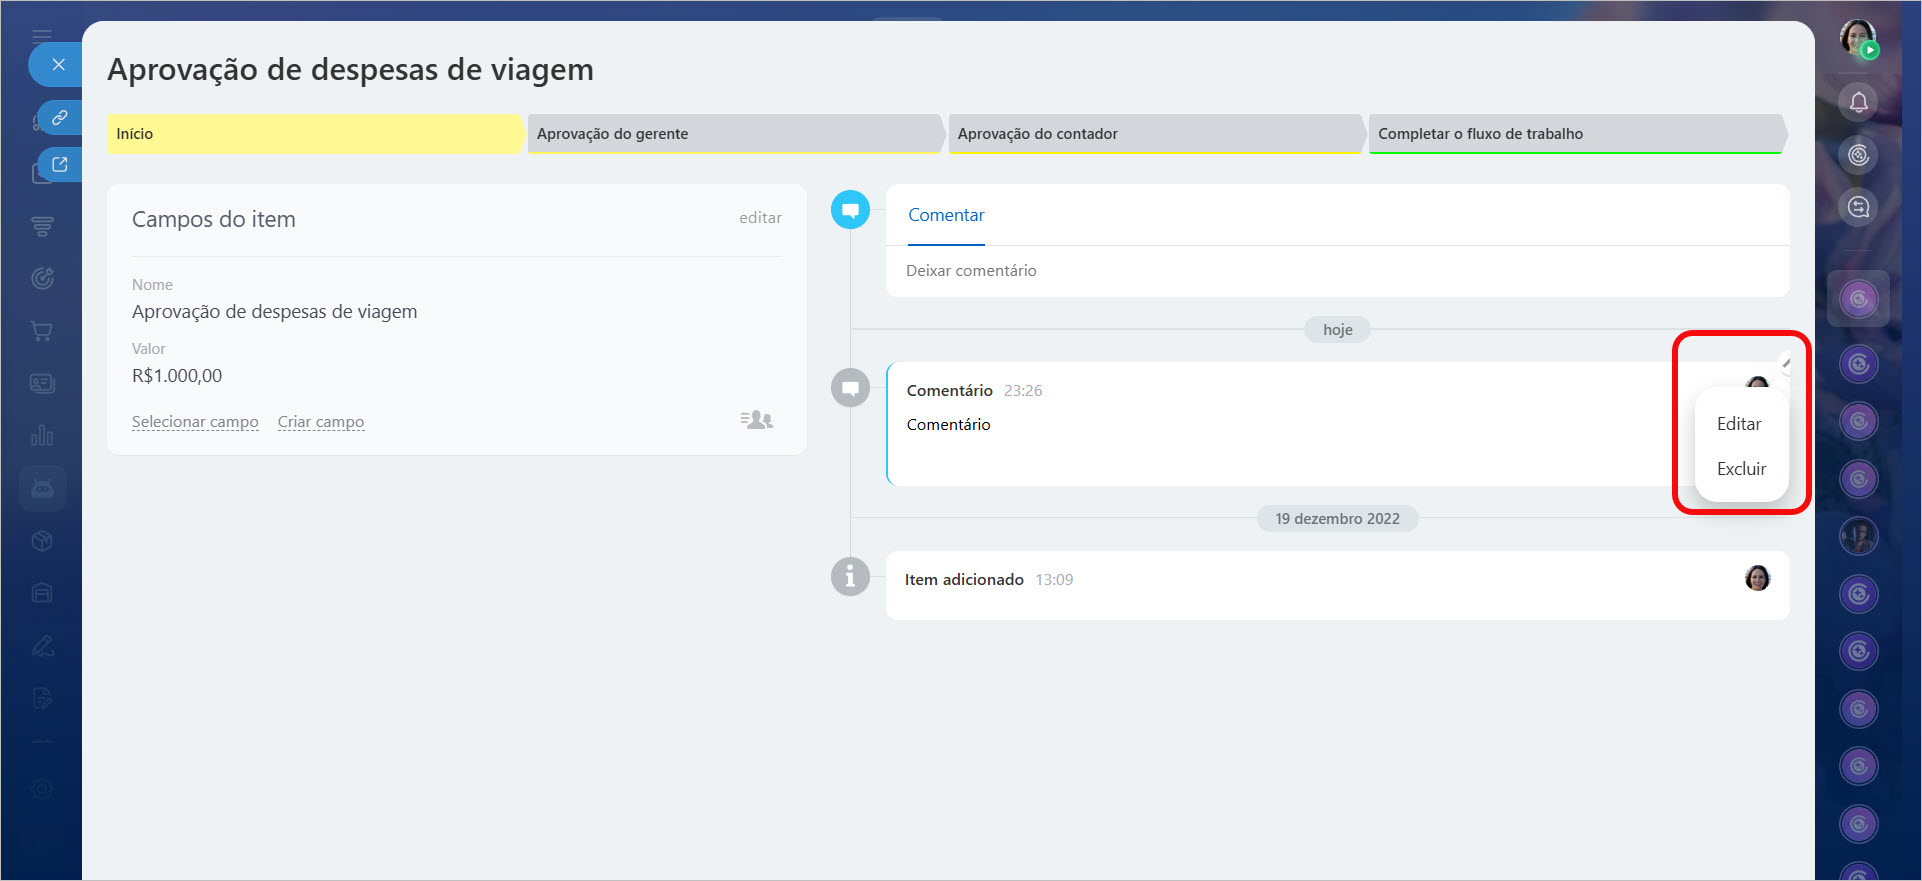Screen dimensions: 1922x881
Task: Click the item-added info icon in timeline
Action: [850, 577]
